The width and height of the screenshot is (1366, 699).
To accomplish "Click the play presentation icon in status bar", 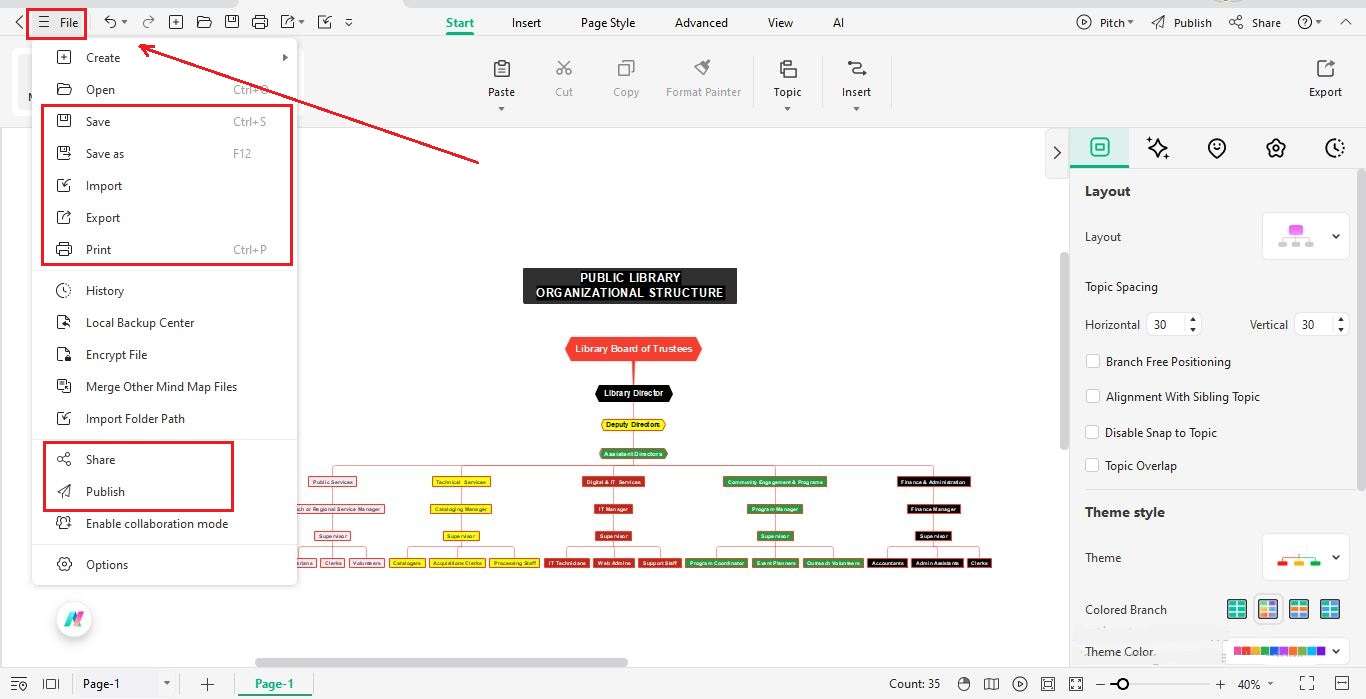I will (1020, 684).
